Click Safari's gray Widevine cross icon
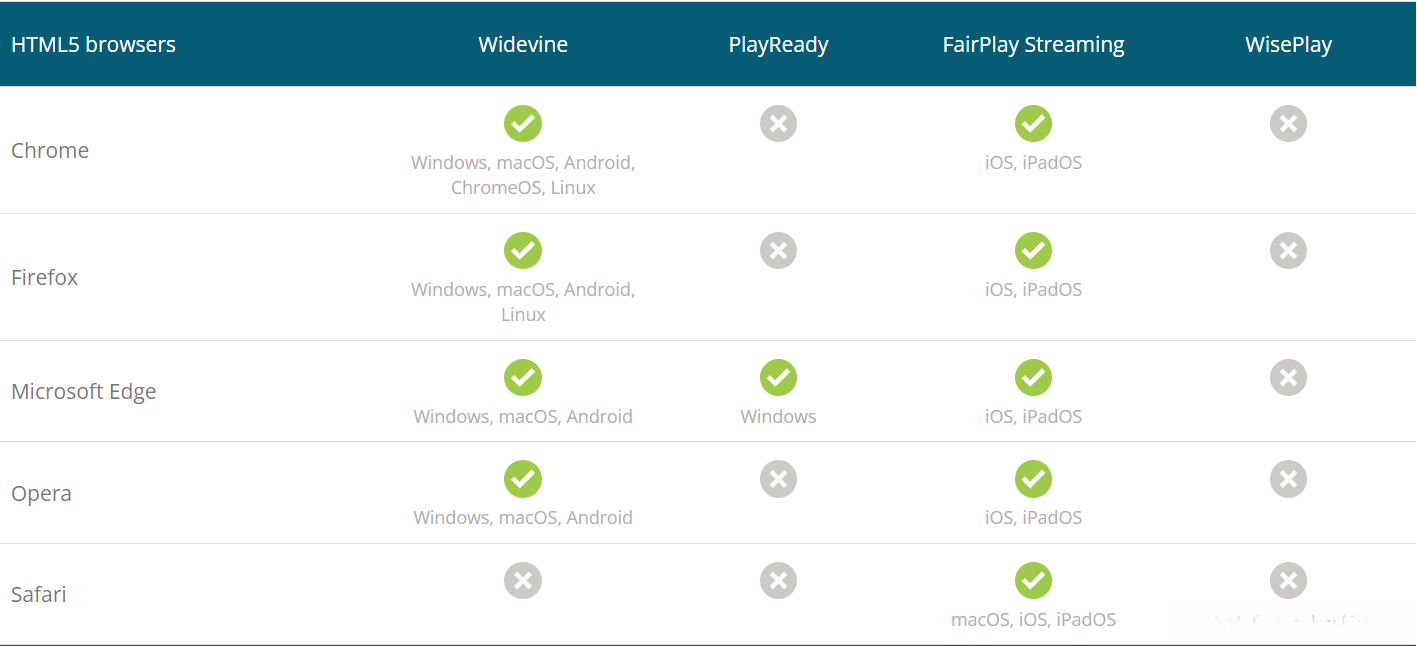The image size is (1417, 646). [x=523, y=581]
